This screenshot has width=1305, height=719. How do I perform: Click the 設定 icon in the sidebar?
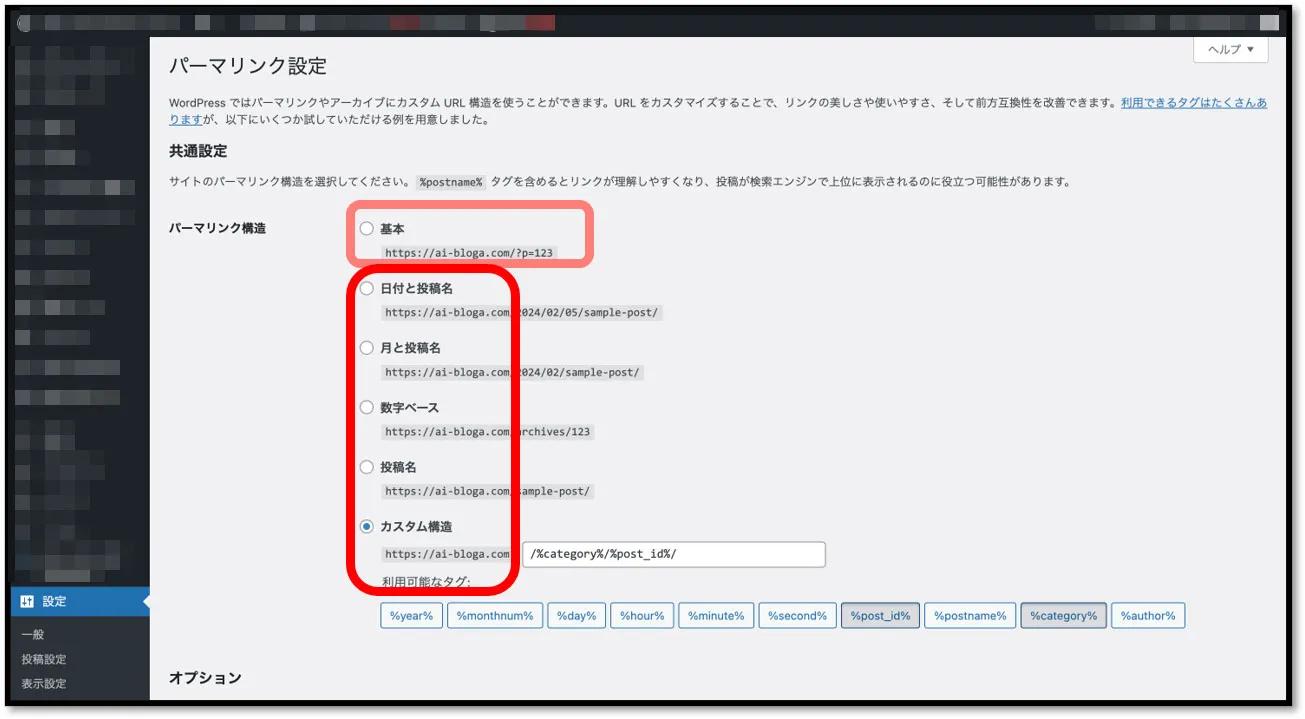[x=27, y=601]
